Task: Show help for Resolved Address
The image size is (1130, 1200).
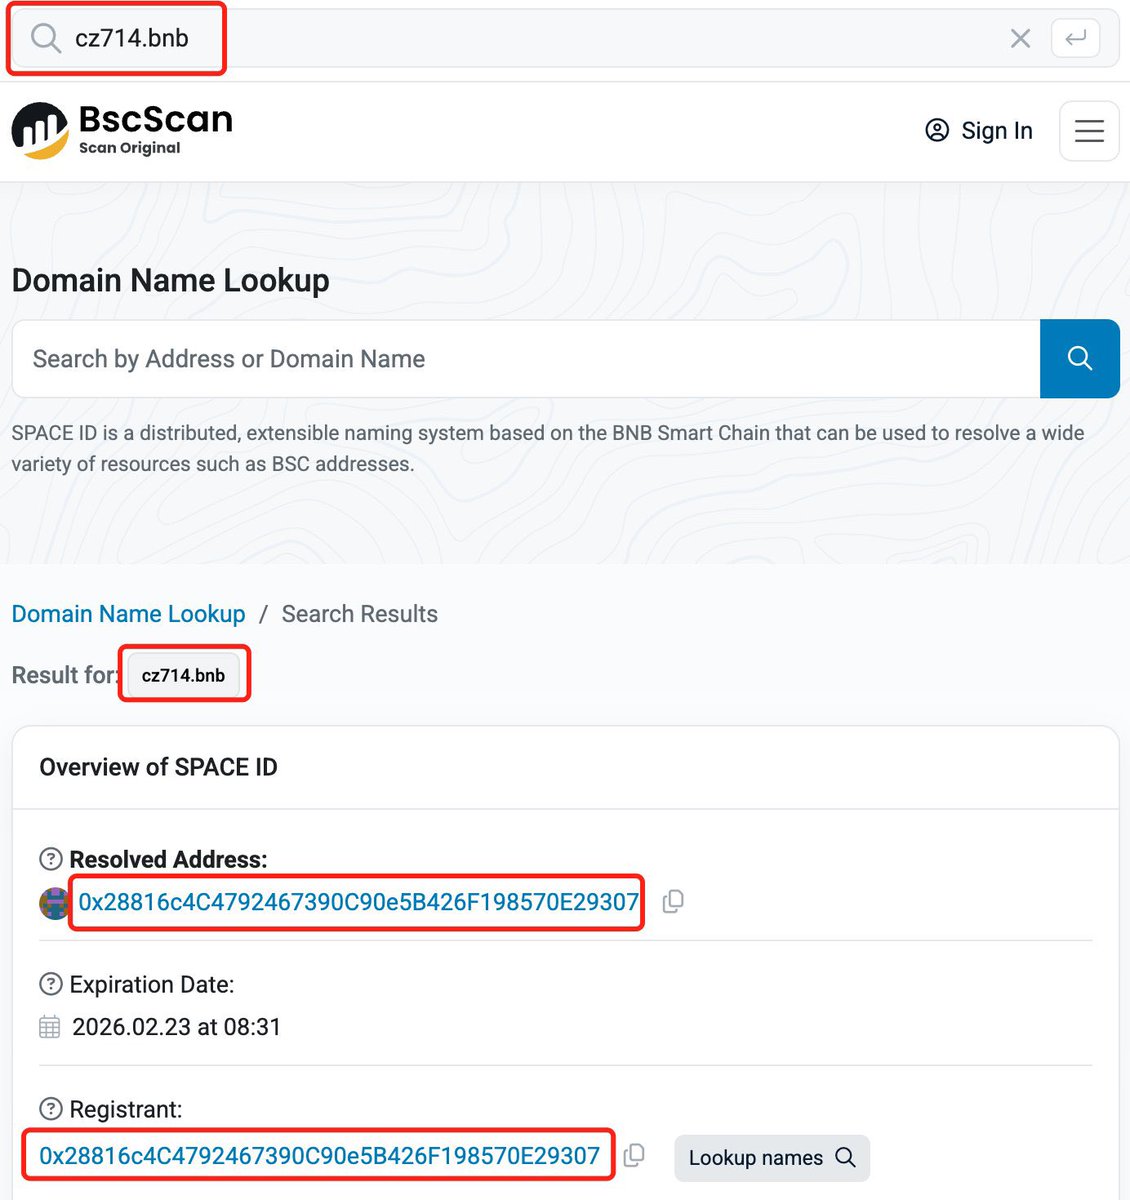Action: coord(50,859)
